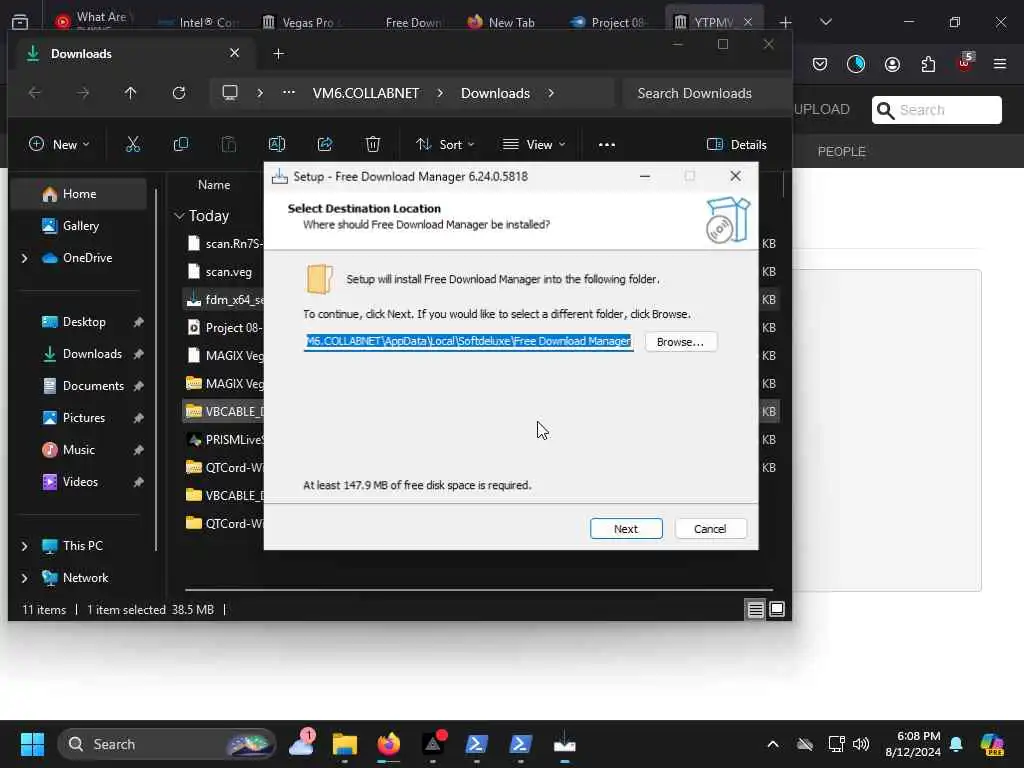1024x768 pixels.
Task: Switch to details list view icon
Action: pyautogui.click(x=755, y=609)
